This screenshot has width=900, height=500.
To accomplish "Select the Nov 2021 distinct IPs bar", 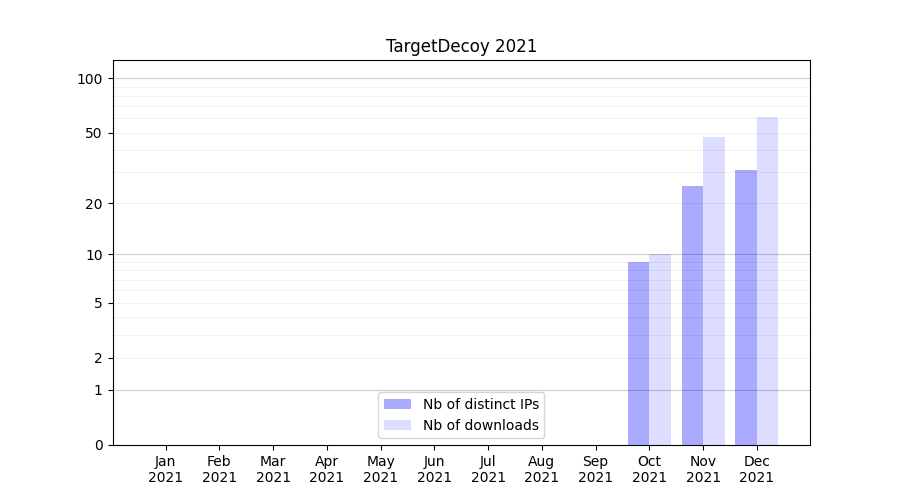I will [x=692, y=315].
